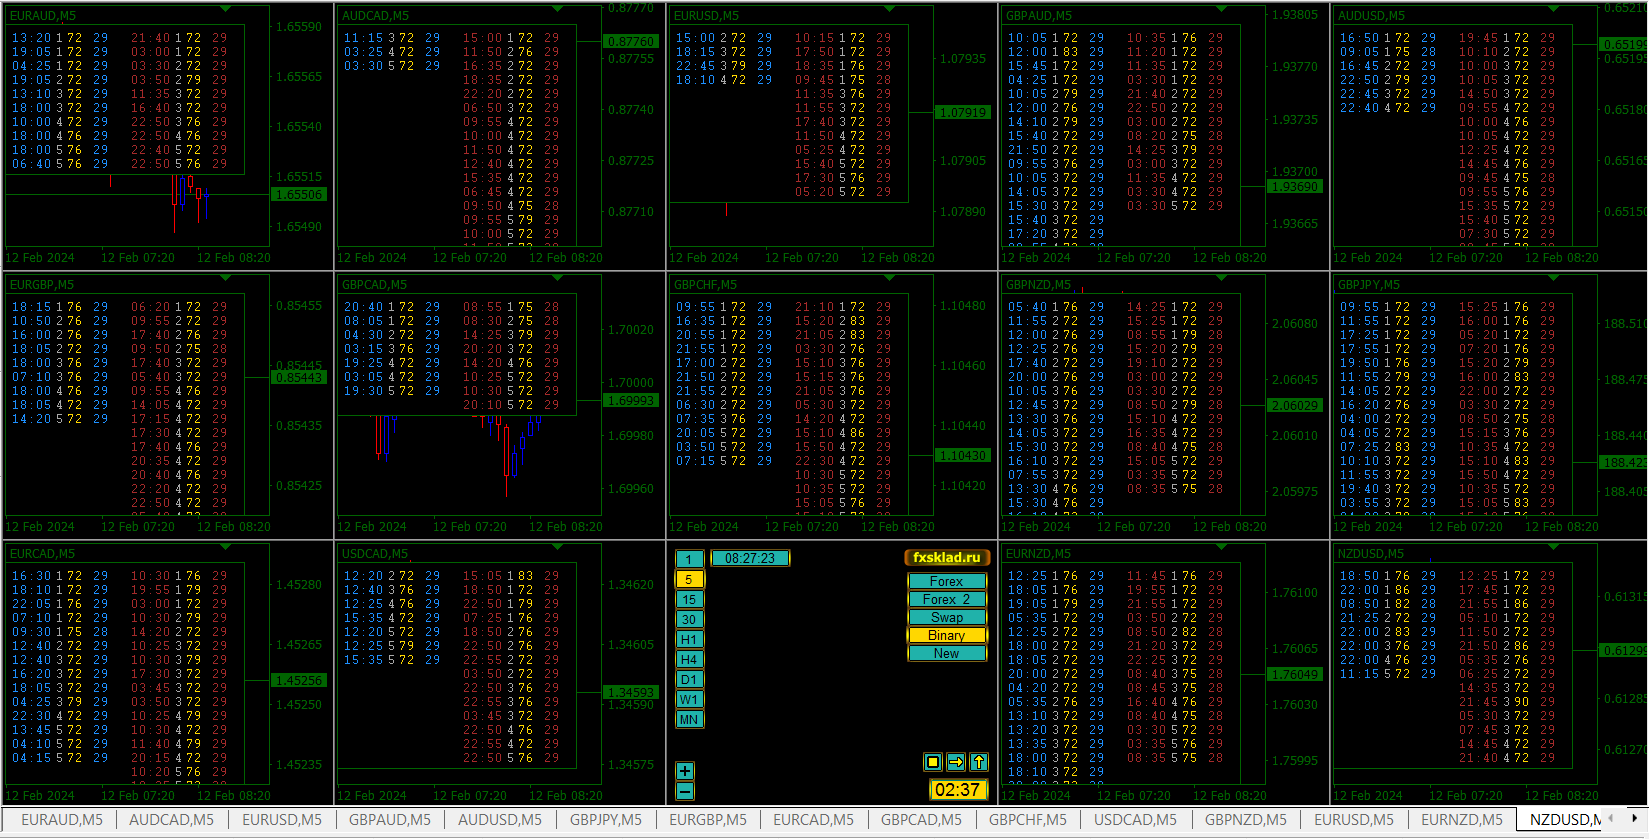The image size is (1649, 839).
Task: Select the 5-minute timeframe button
Action: (689, 579)
